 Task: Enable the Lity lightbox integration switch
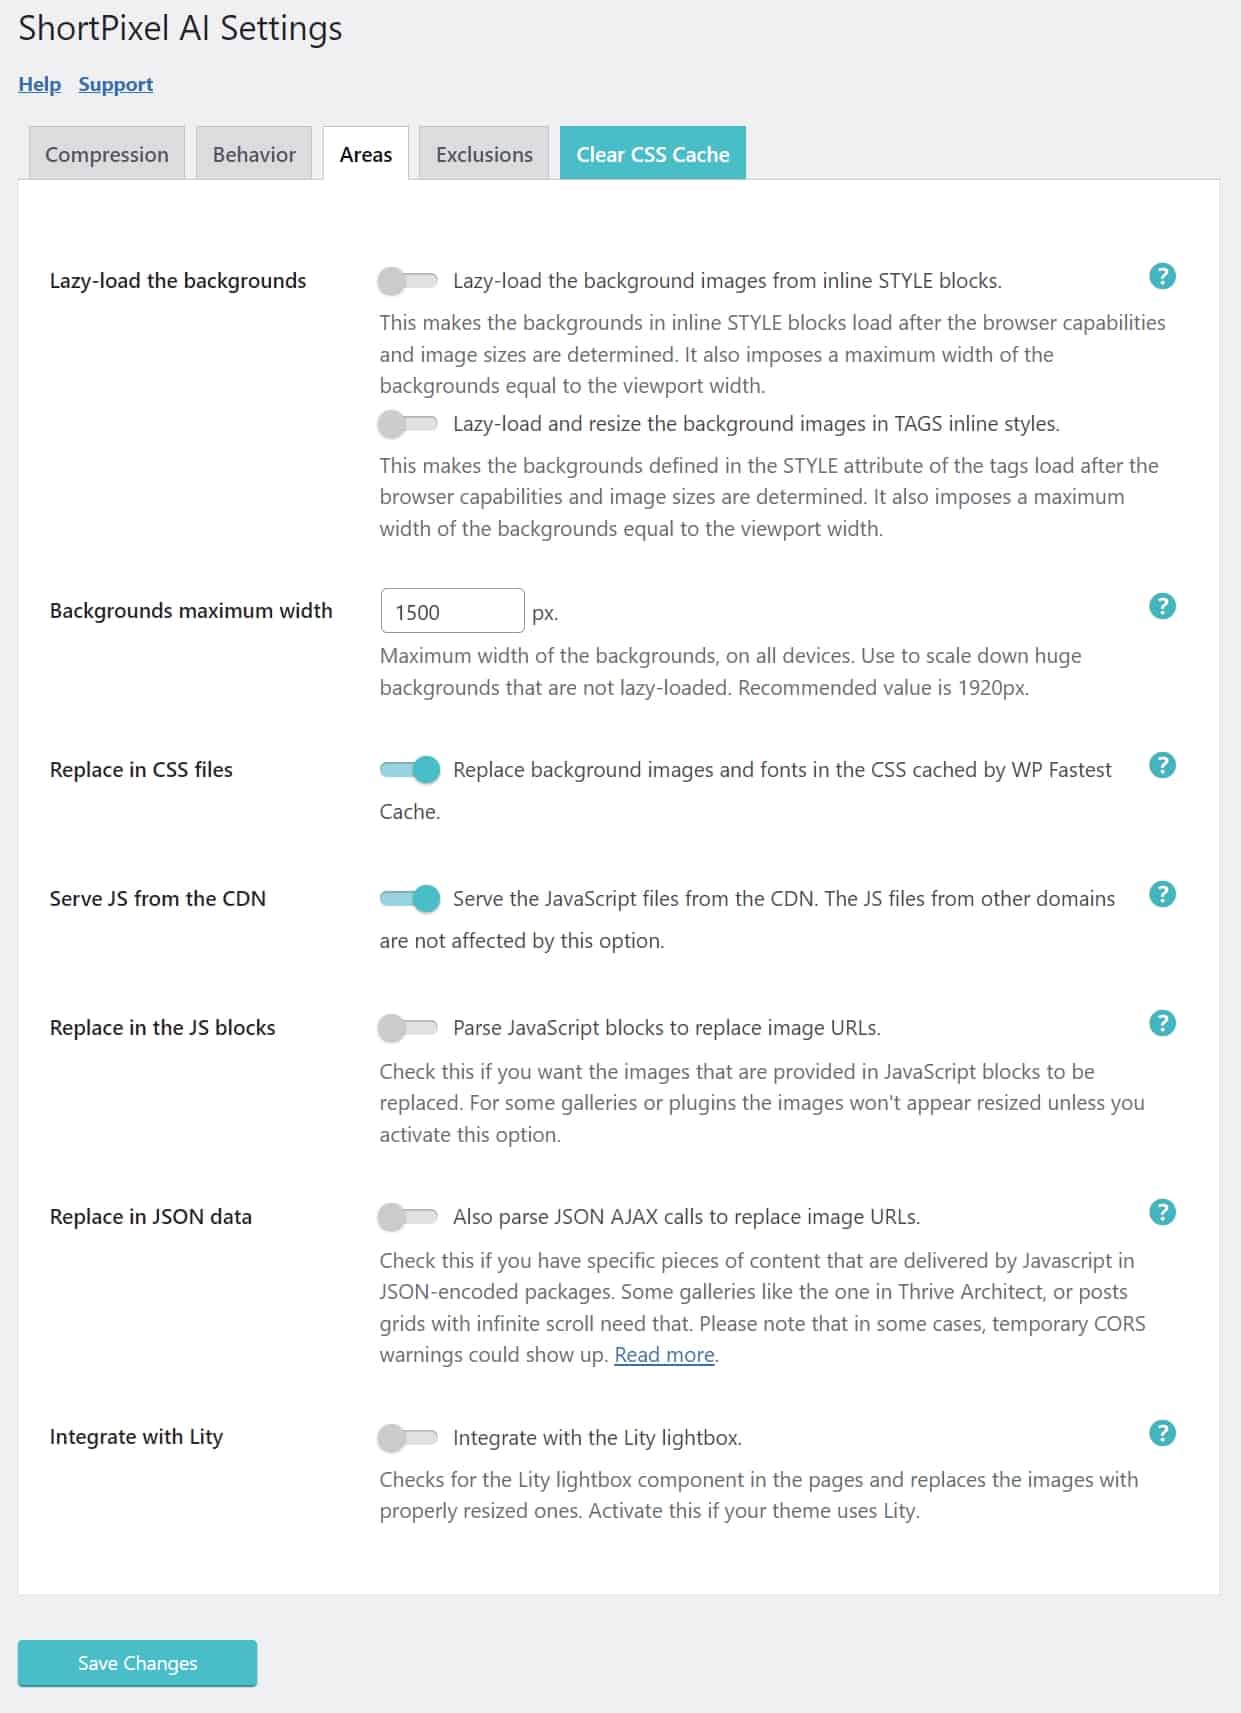[x=408, y=1438]
